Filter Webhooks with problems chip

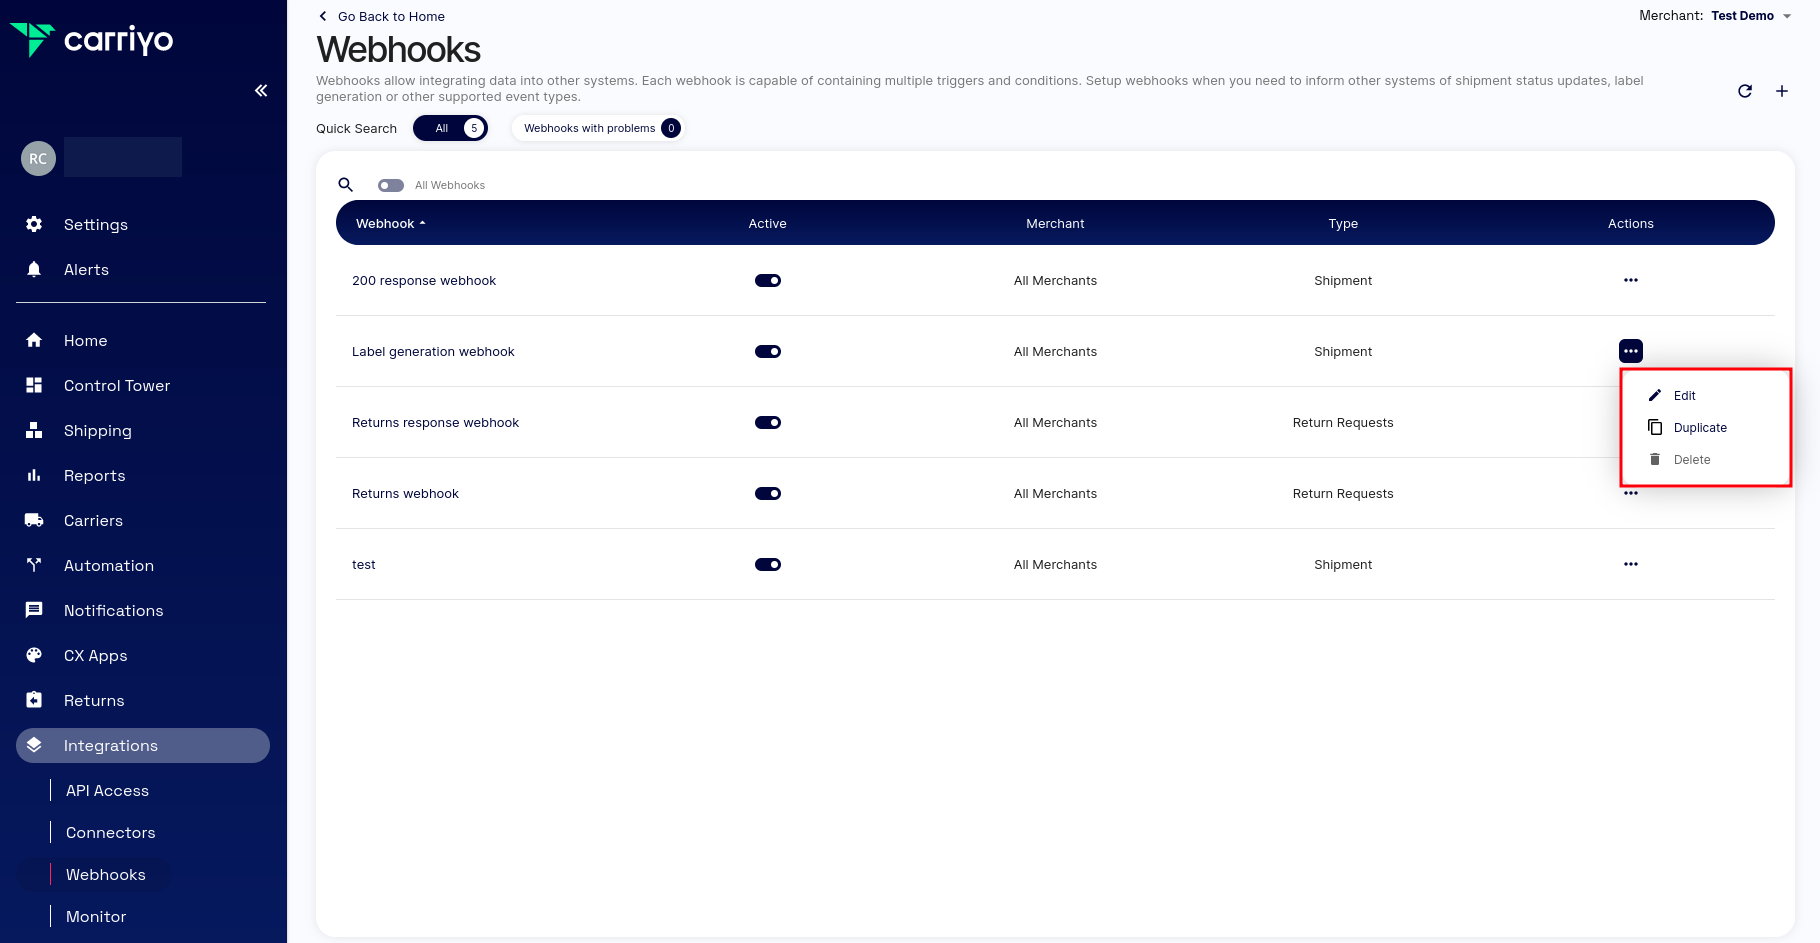(598, 128)
